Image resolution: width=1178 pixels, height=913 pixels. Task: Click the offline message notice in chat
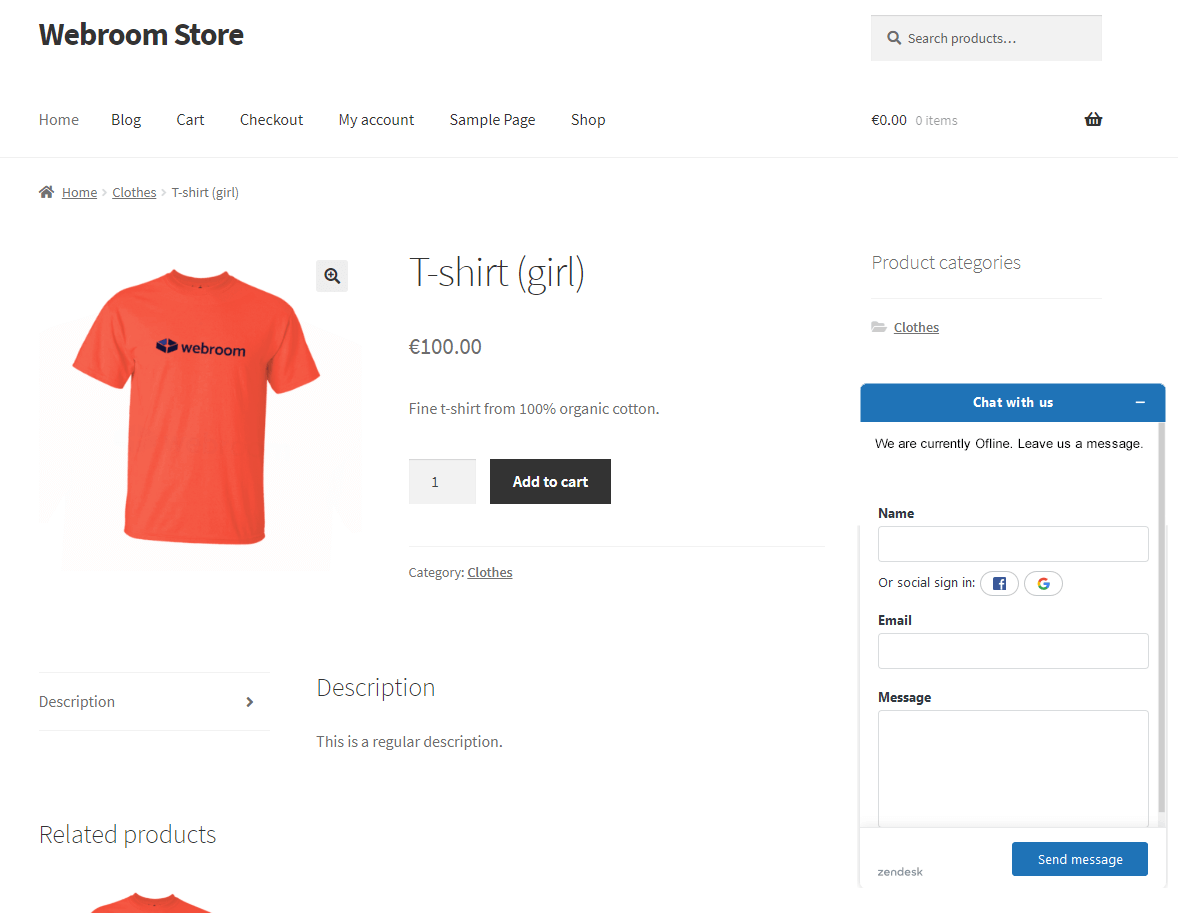coord(1009,443)
